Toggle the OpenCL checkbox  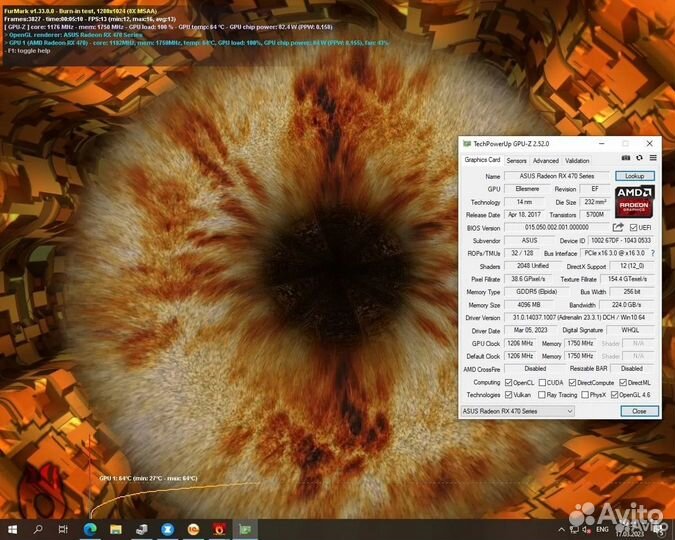click(508, 382)
